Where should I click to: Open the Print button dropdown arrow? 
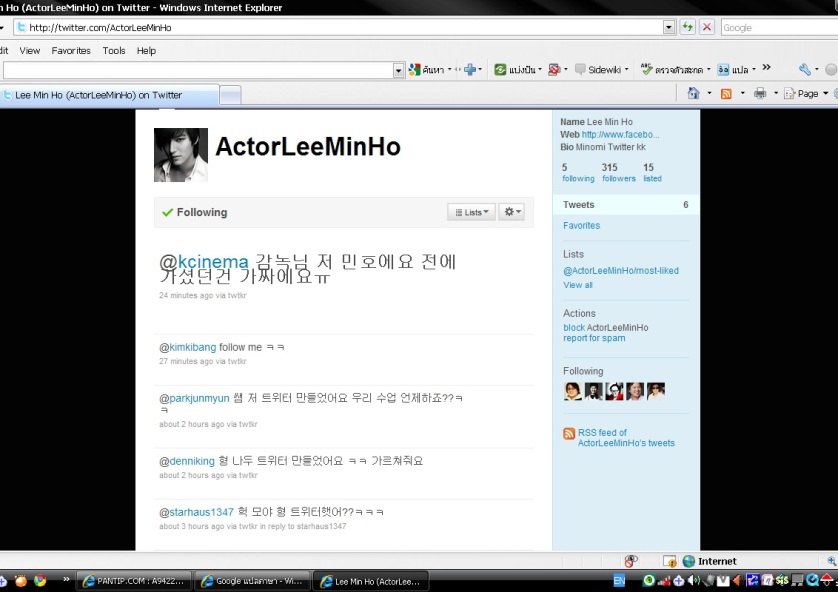pyautogui.click(x=776, y=94)
